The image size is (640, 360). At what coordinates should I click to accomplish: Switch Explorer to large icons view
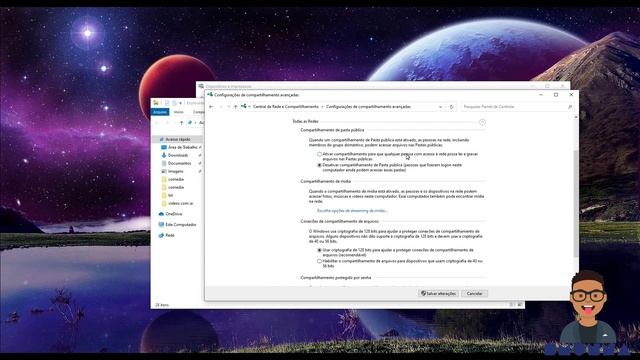pos(520,305)
